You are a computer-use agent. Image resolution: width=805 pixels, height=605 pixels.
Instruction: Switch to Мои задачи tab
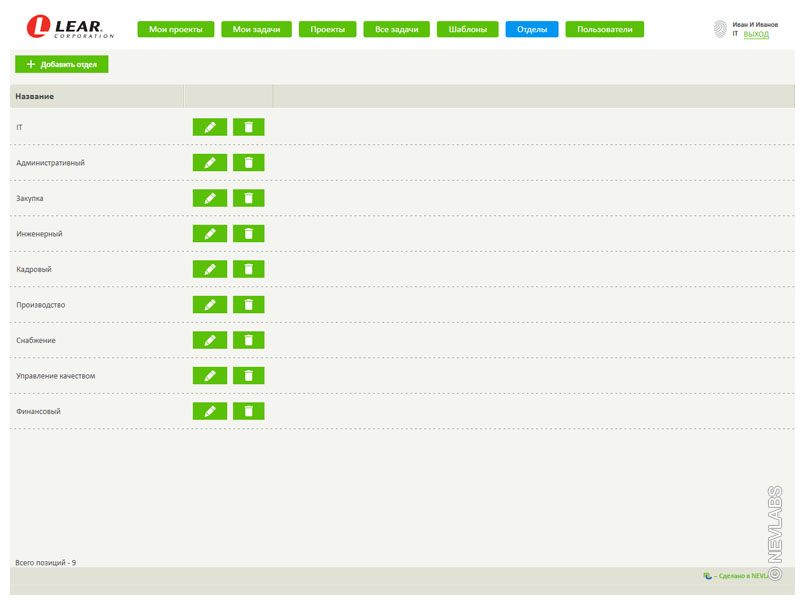click(256, 30)
